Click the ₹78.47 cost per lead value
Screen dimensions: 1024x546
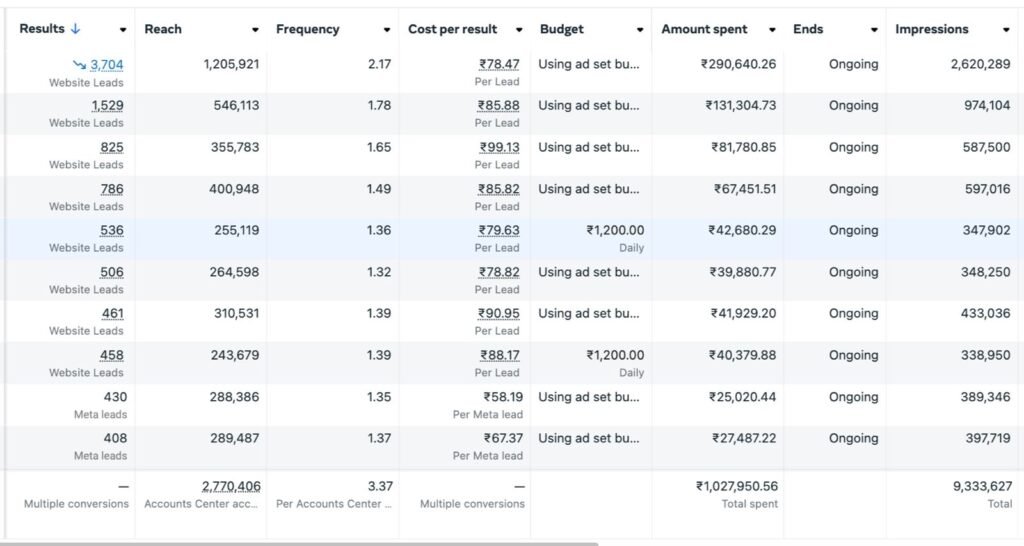pos(499,65)
